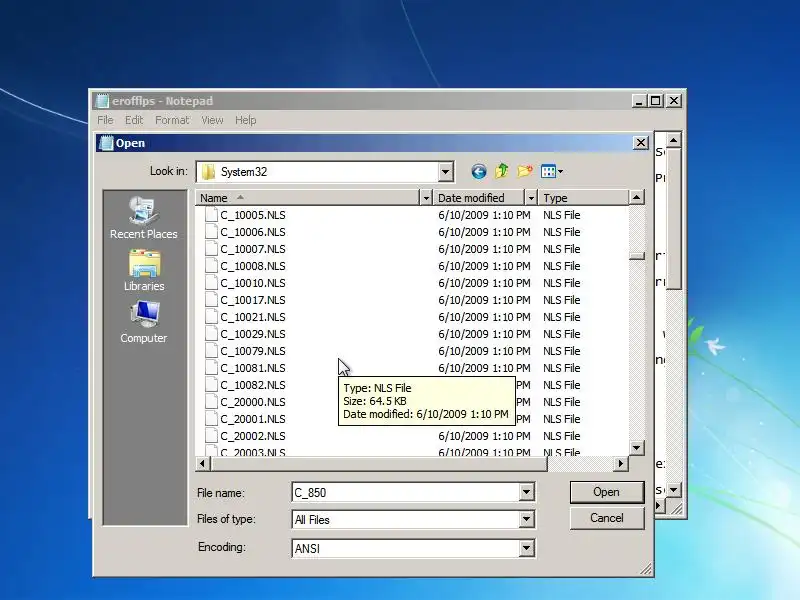Open the File menu in Notepad

point(105,120)
